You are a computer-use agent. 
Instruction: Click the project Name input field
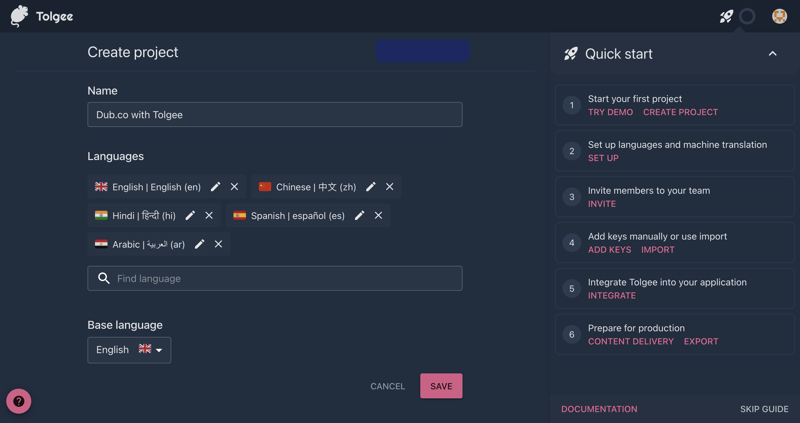[274, 114]
